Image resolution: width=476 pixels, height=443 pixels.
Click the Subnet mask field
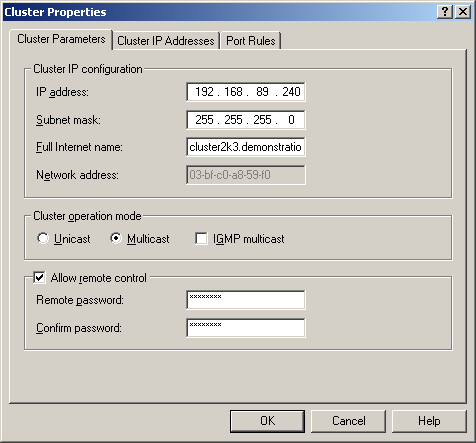tap(246, 120)
